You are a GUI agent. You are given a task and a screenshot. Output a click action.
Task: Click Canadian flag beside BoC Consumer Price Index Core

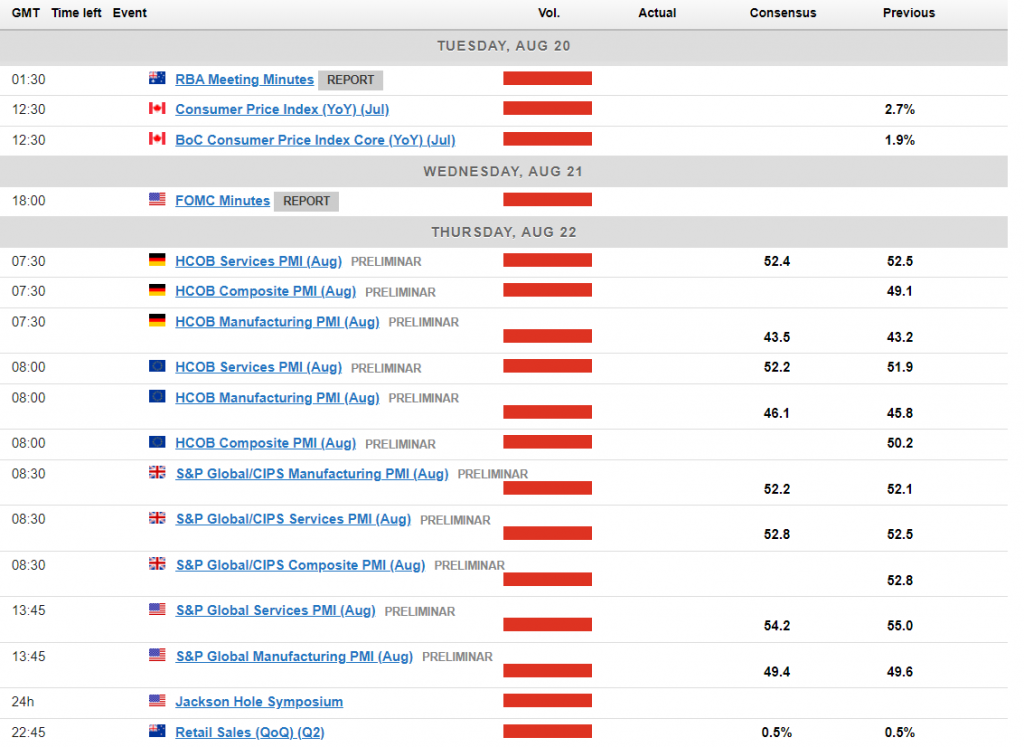pos(157,139)
